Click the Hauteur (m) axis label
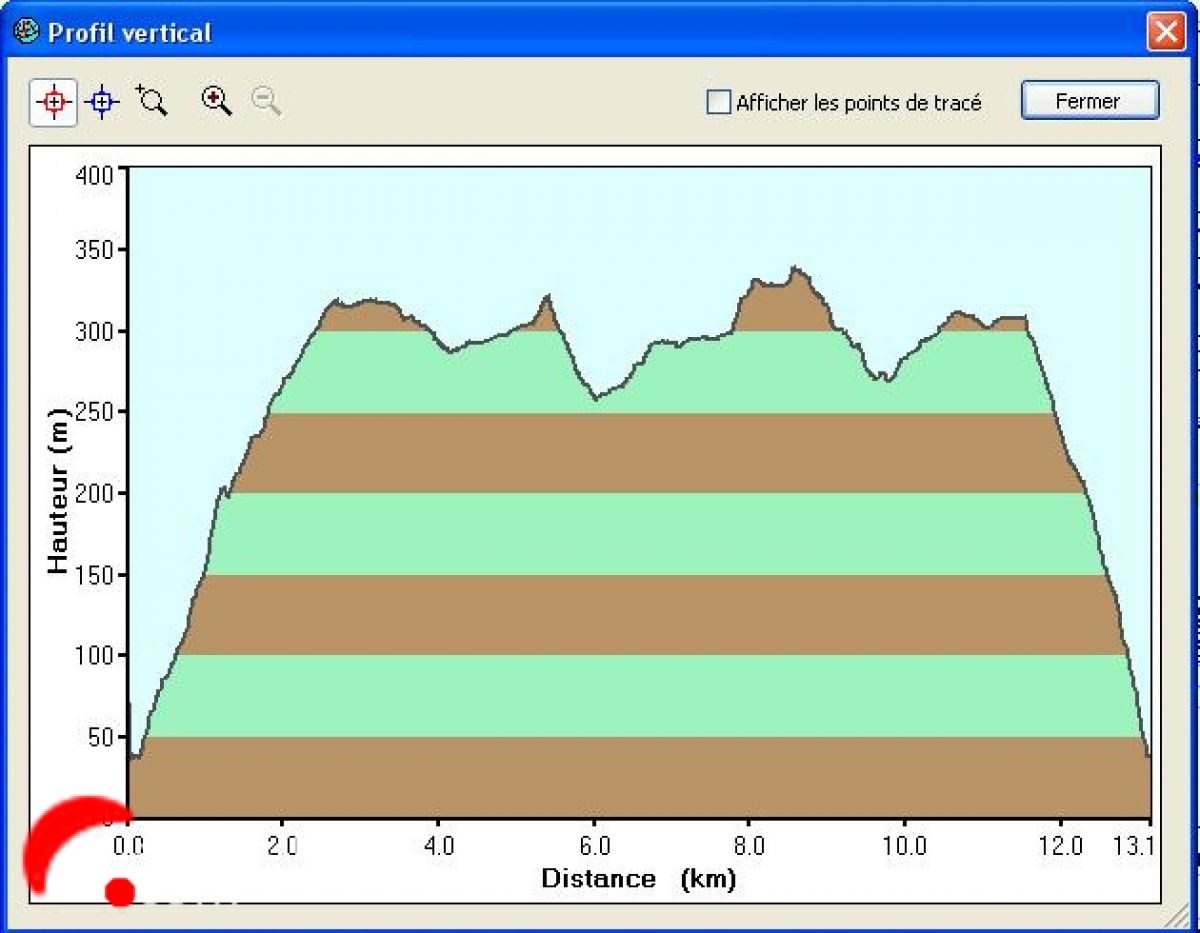 click(59, 491)
